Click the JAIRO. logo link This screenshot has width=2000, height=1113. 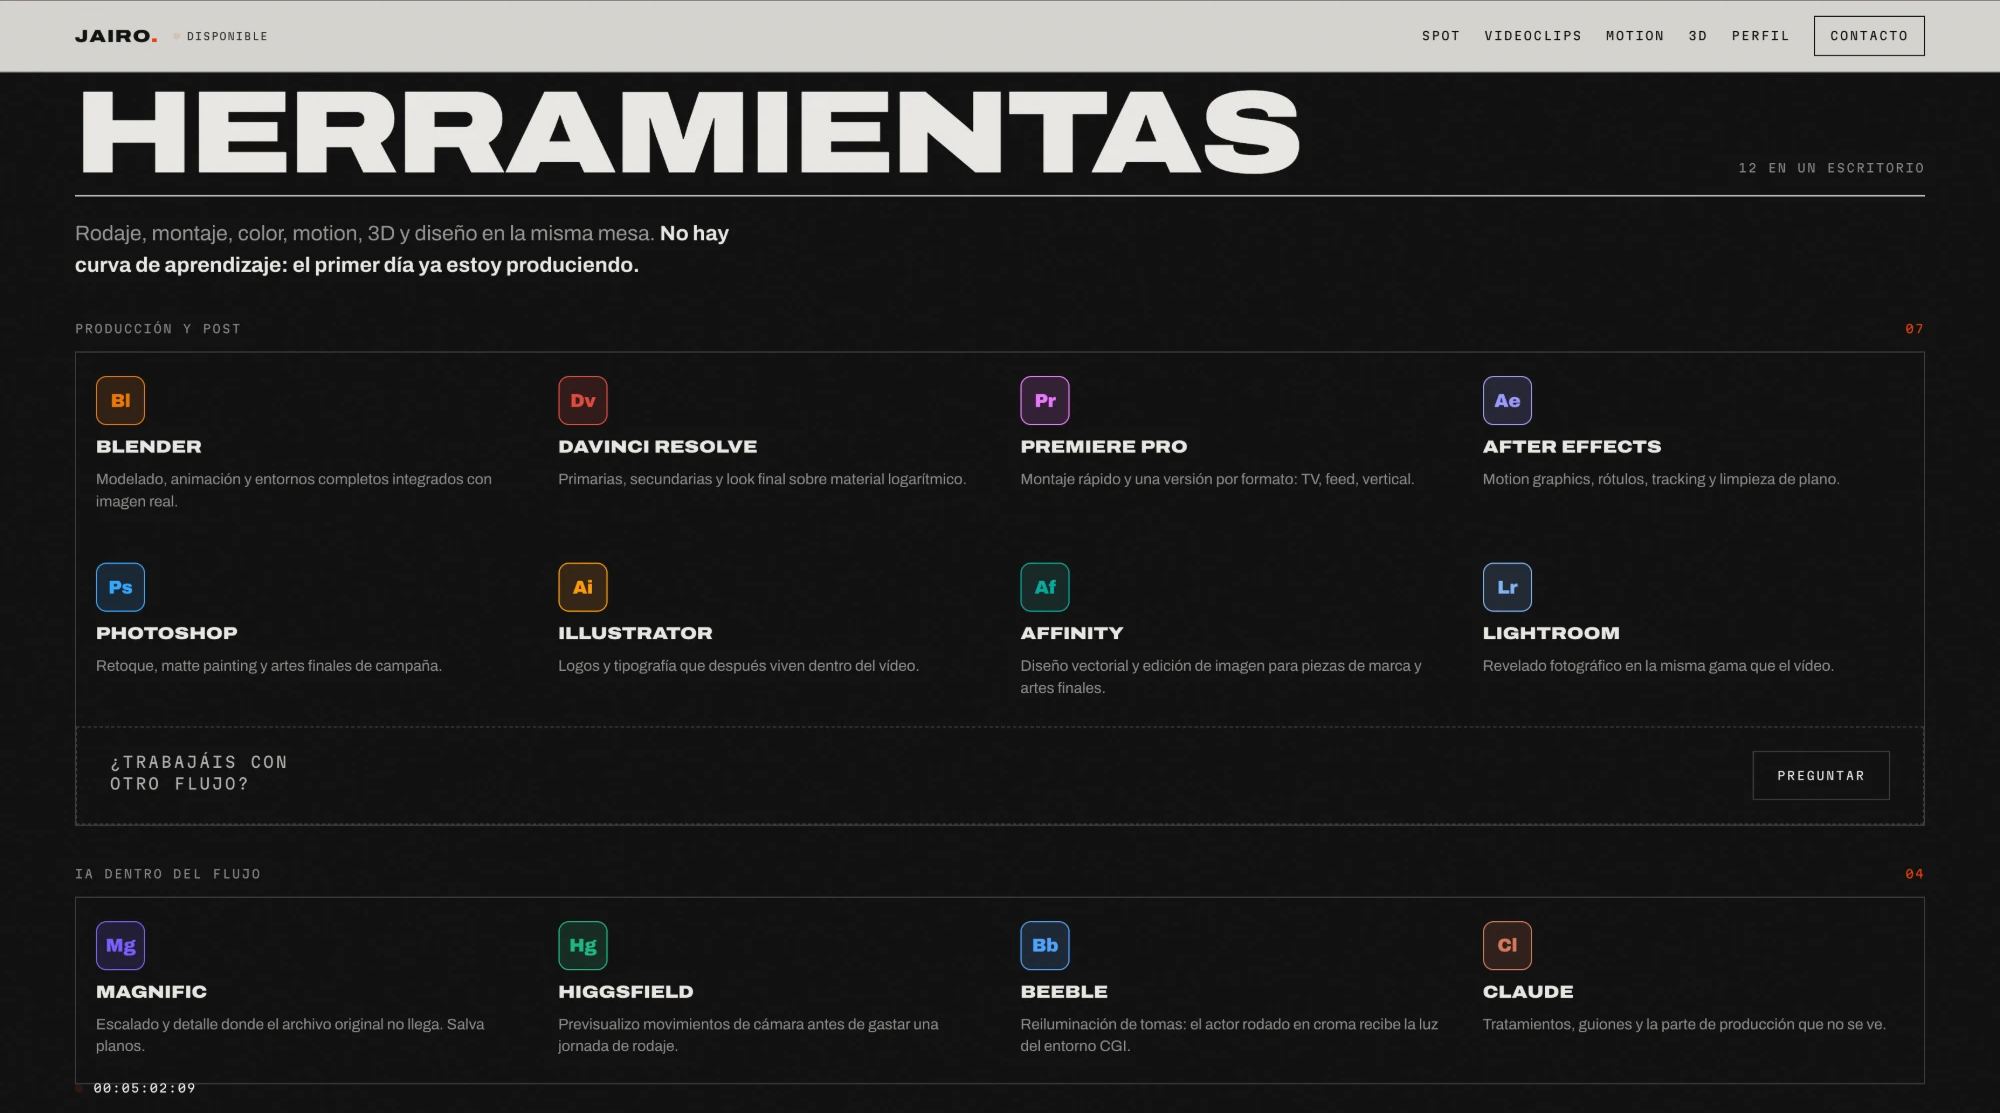click(116, 36)
